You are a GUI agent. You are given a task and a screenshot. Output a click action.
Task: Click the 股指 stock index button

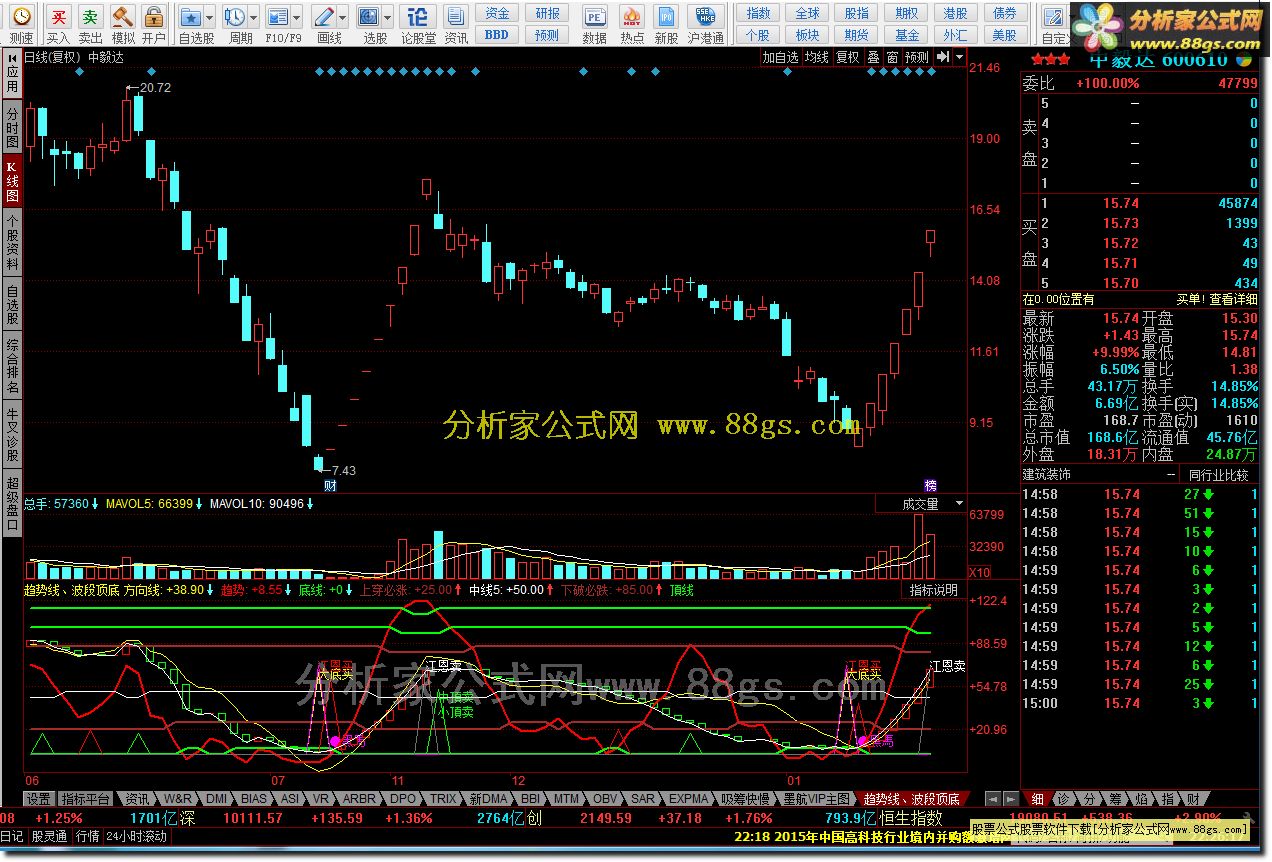pyautogui.click(x=857, y=14)
